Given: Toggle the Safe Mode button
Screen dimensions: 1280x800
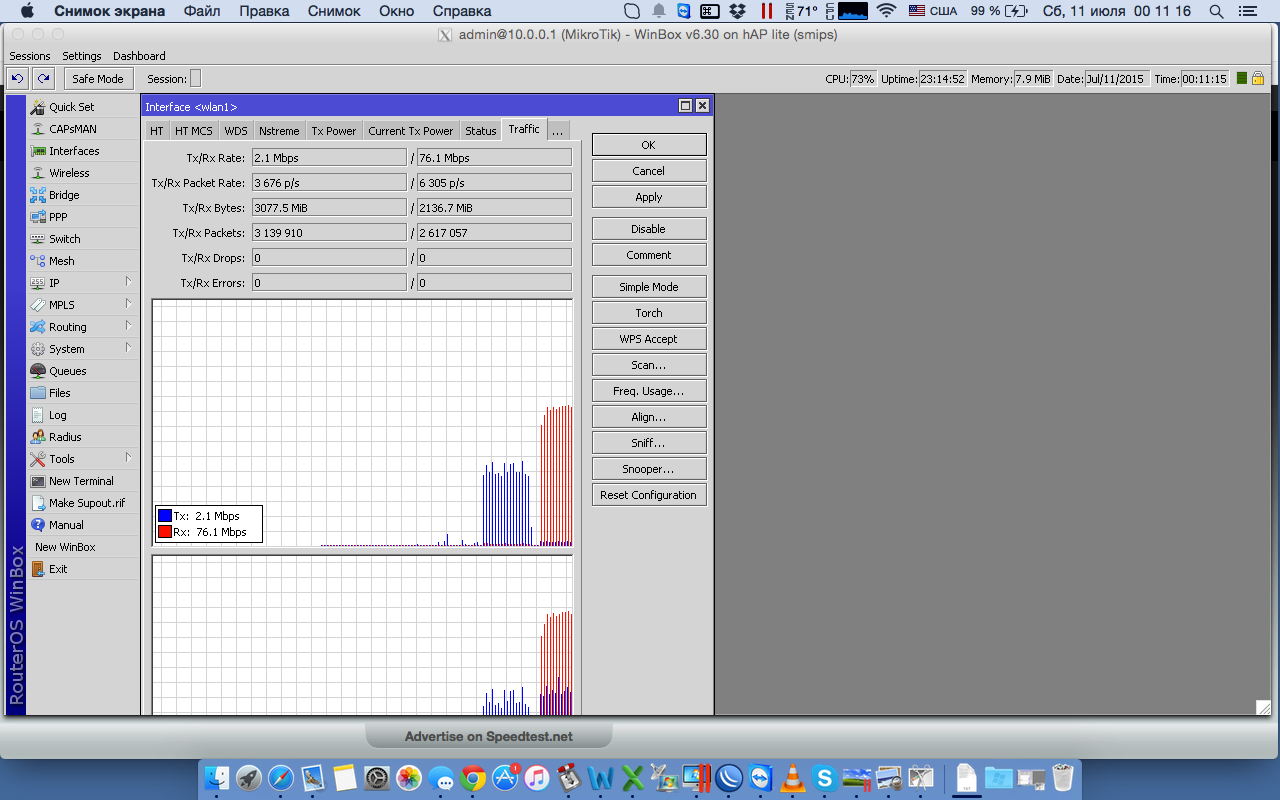Looking at the screenshot, I should [98, 79].
